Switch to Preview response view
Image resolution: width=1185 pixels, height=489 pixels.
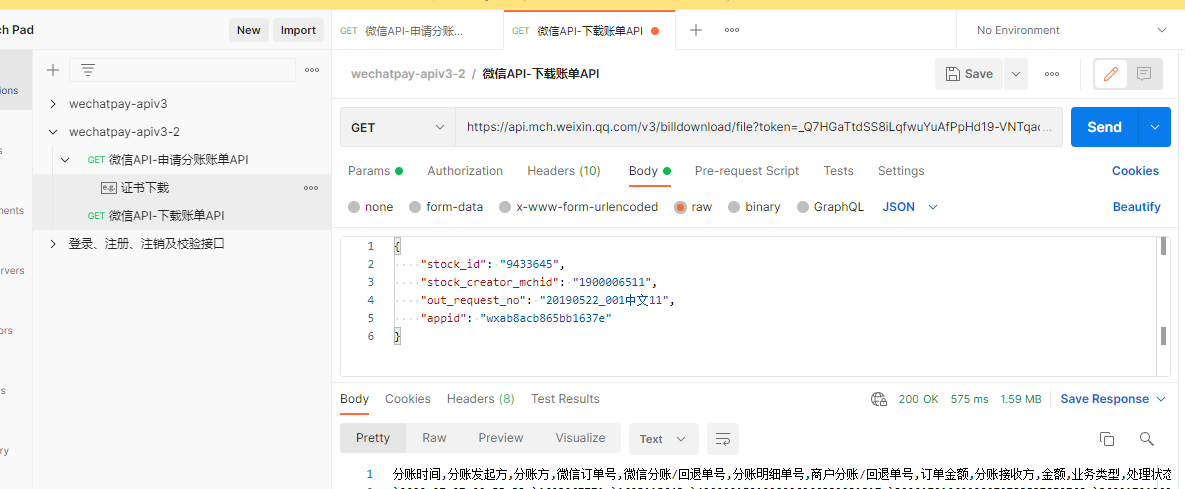[500, 438]
